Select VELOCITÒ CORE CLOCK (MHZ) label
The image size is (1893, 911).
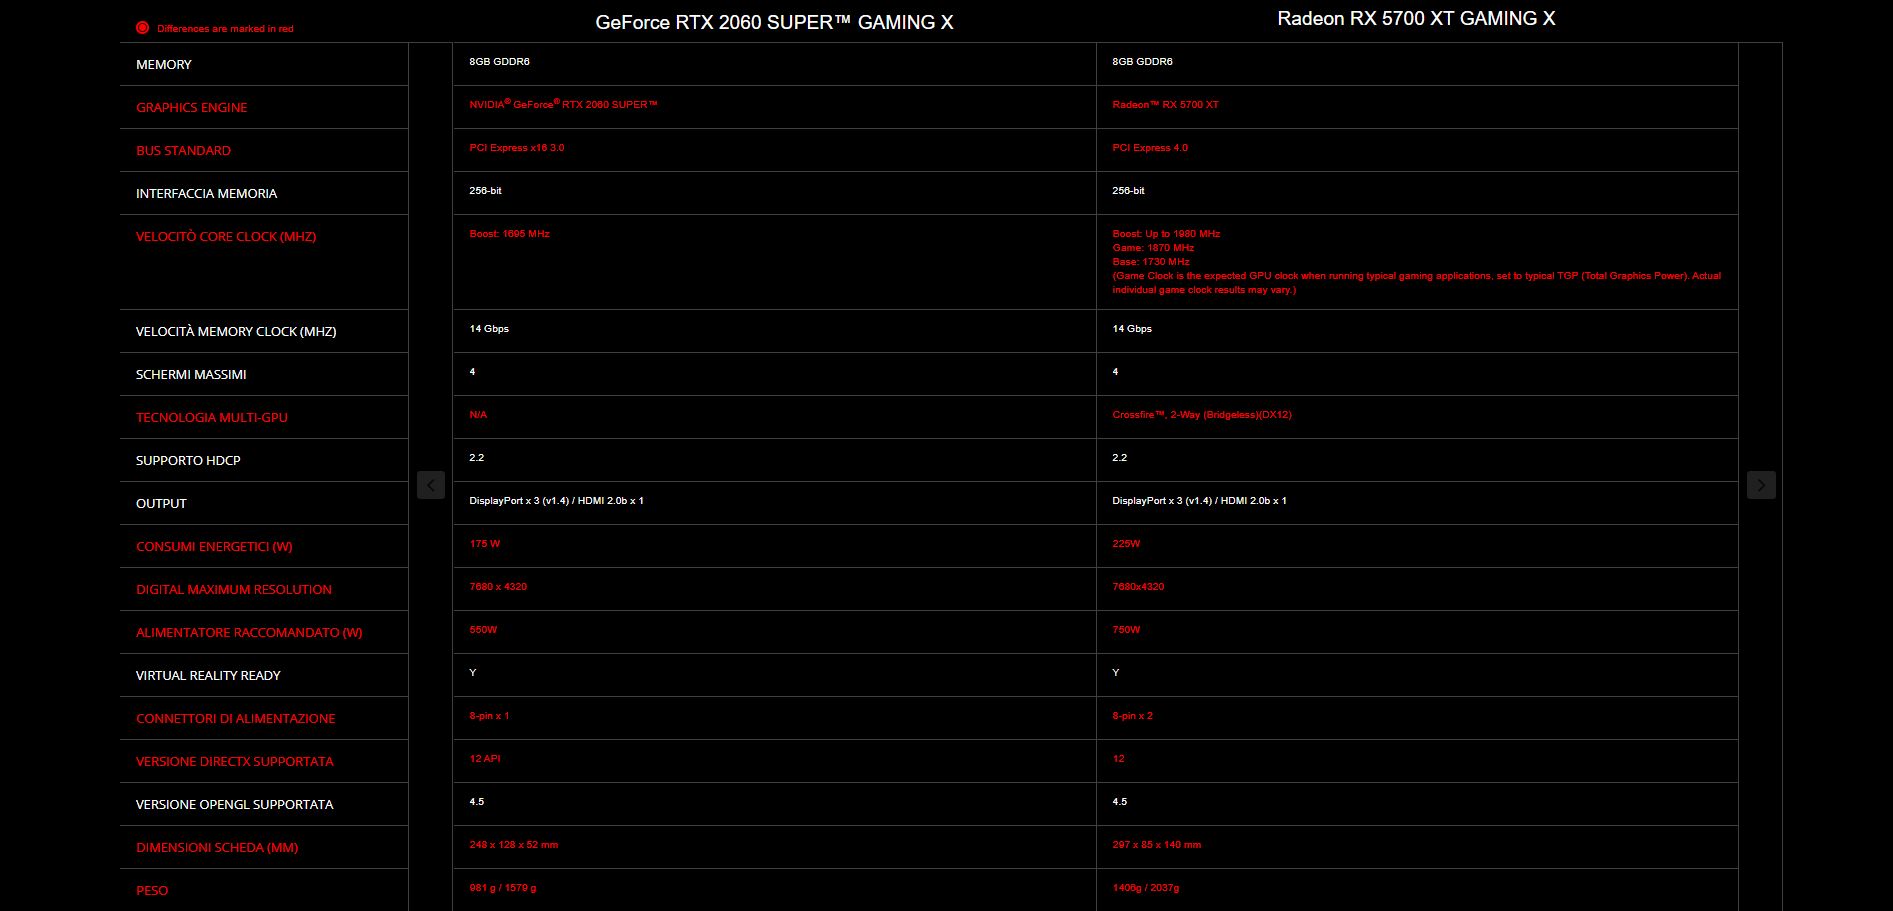[x=226, y=236]
